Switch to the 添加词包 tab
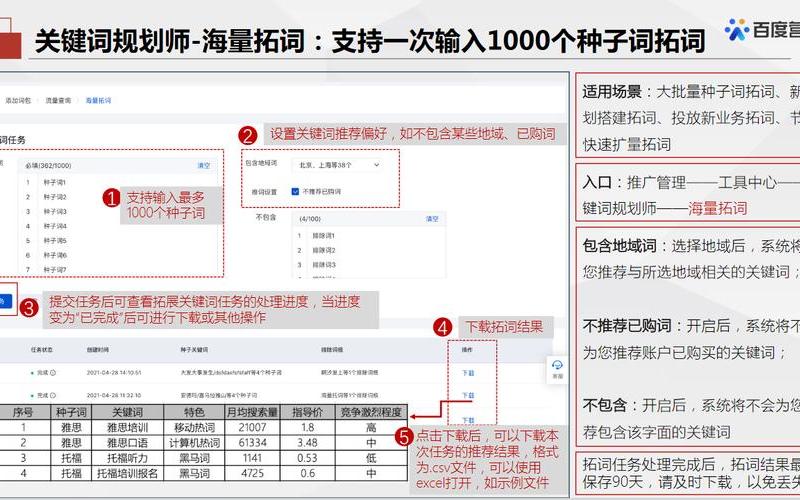The image size is (800, 500). 18,101
